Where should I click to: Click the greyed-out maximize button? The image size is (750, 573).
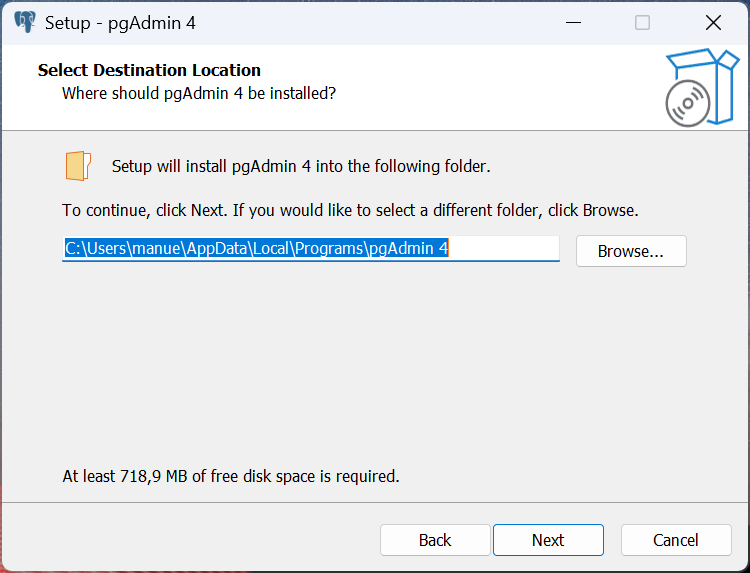click(643, 22)
